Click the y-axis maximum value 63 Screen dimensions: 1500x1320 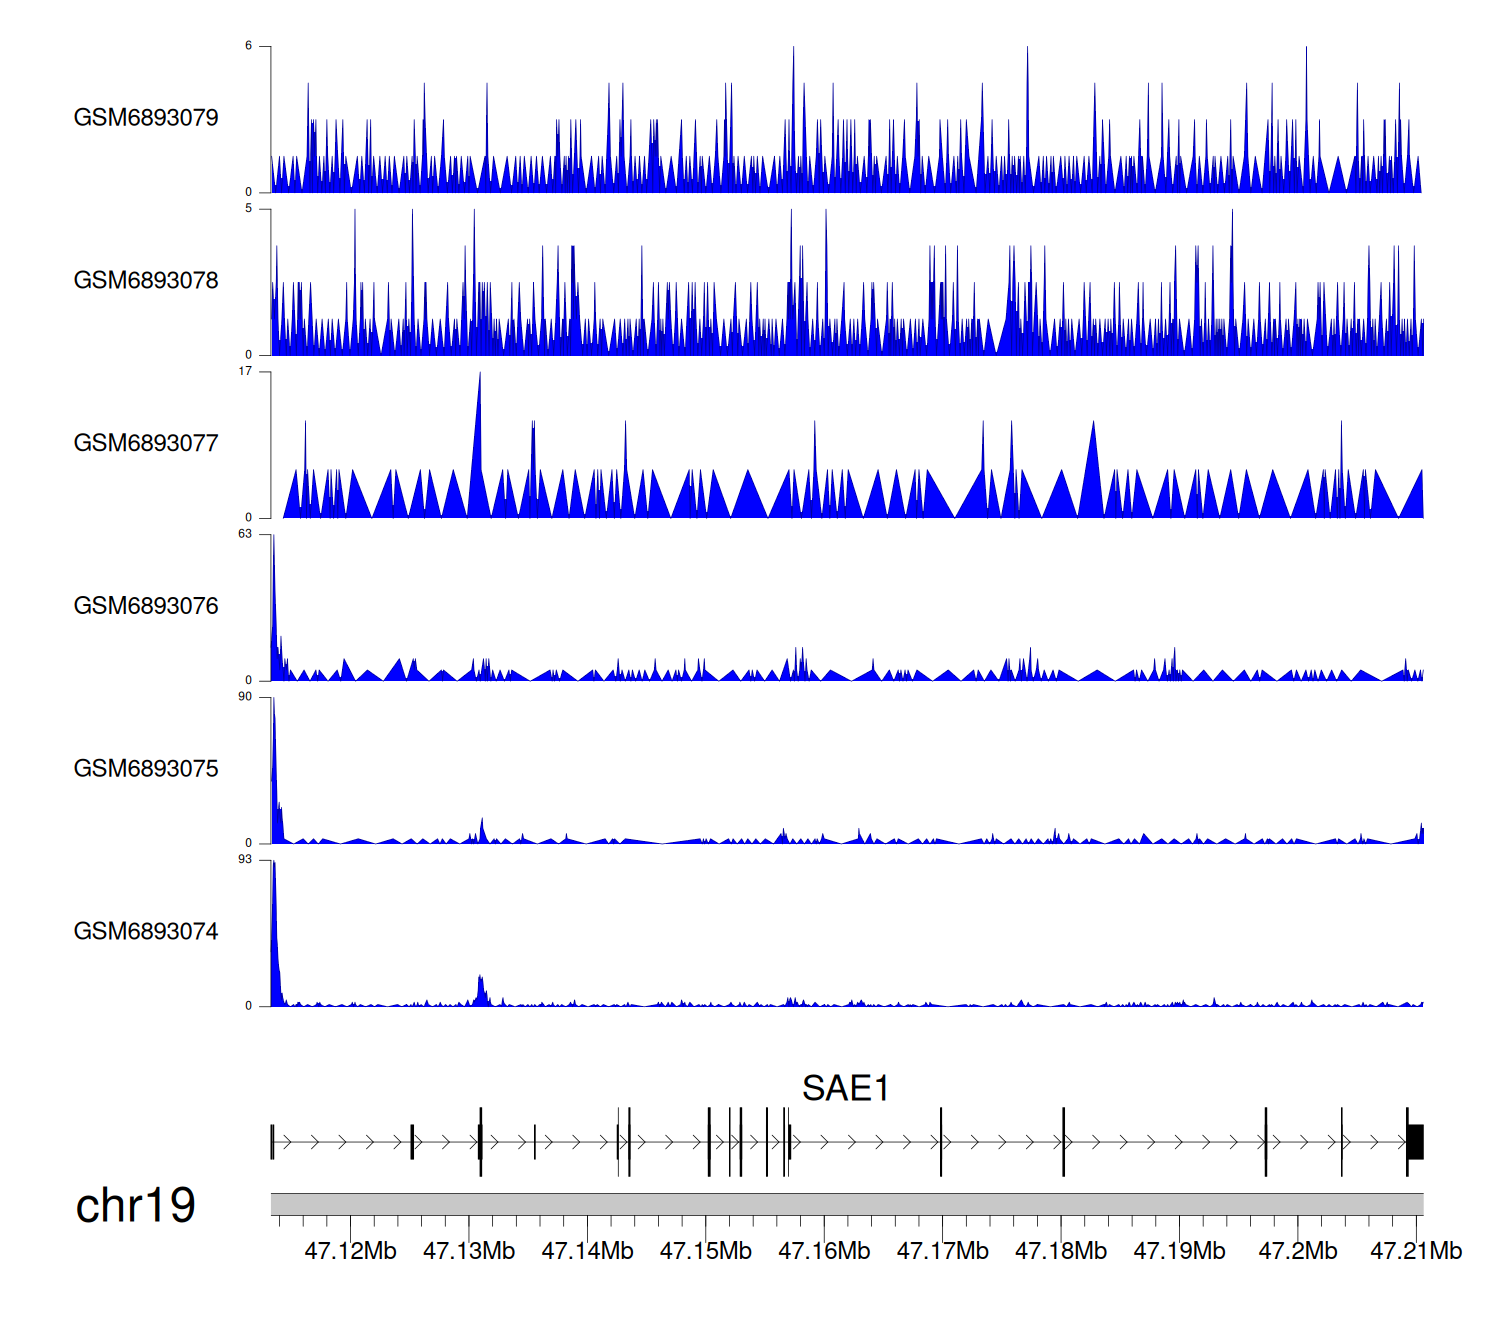(245, 534)
